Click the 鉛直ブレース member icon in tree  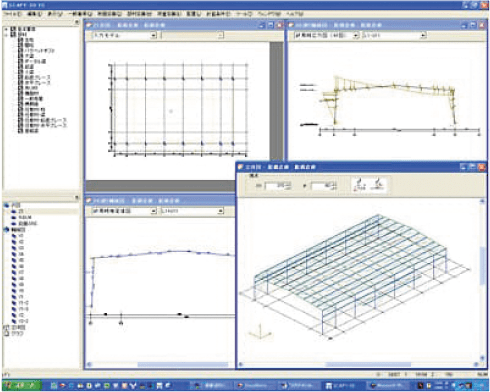point(20,77)
